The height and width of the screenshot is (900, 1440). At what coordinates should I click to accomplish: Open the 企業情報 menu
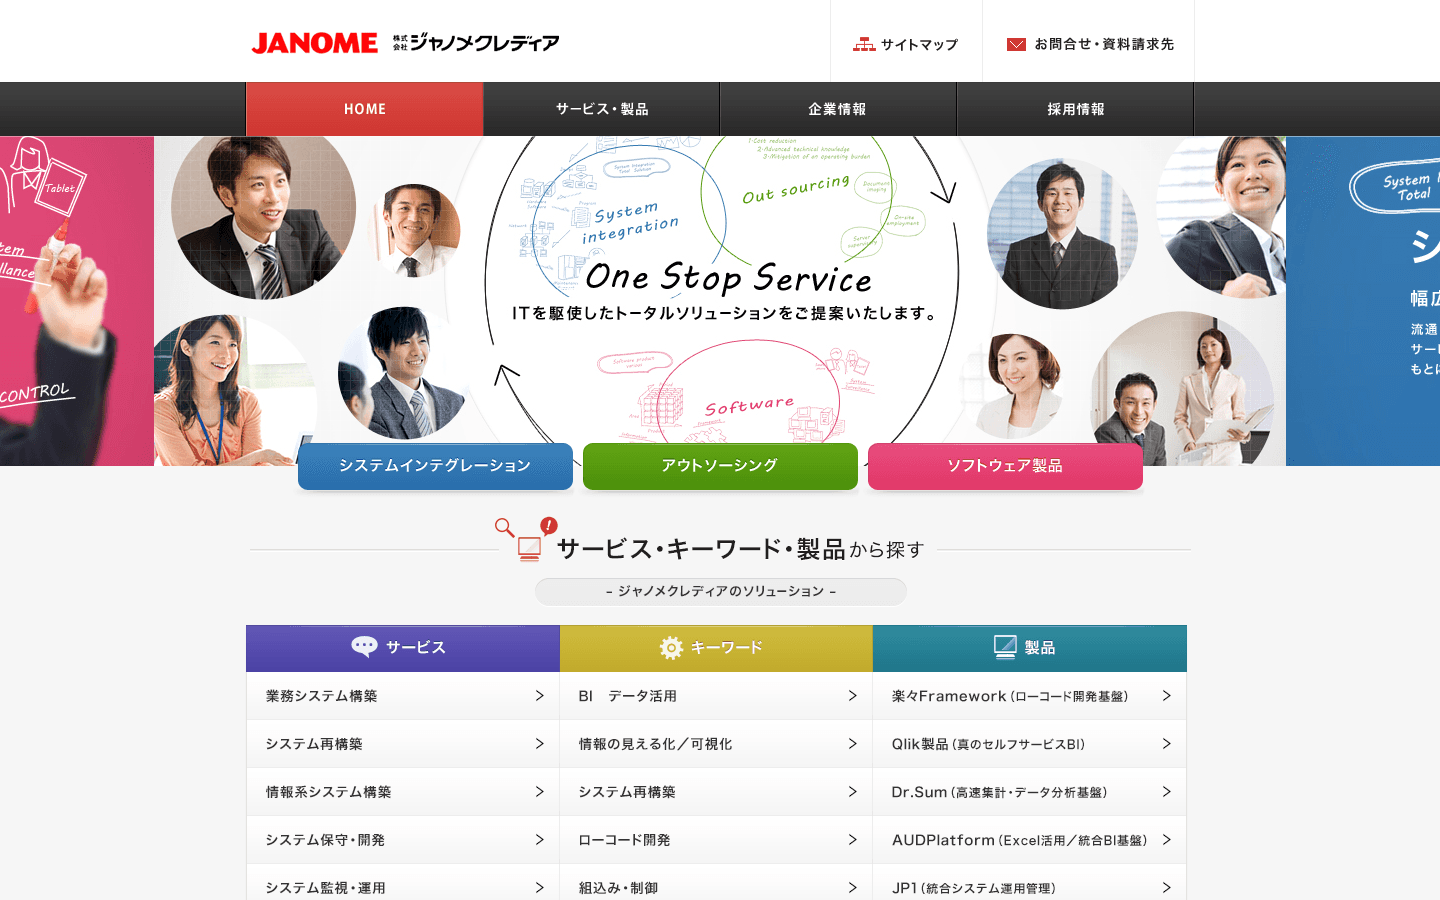coord(838,109)
